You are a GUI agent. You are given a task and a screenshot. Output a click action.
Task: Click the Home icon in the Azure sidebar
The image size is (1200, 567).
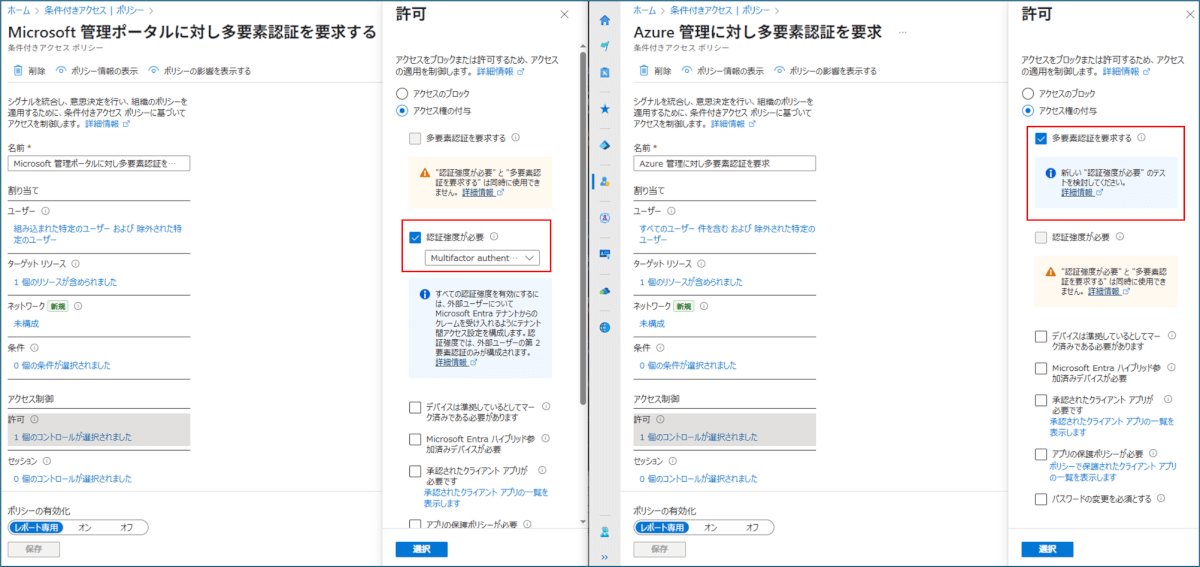(x=604, y=20)
